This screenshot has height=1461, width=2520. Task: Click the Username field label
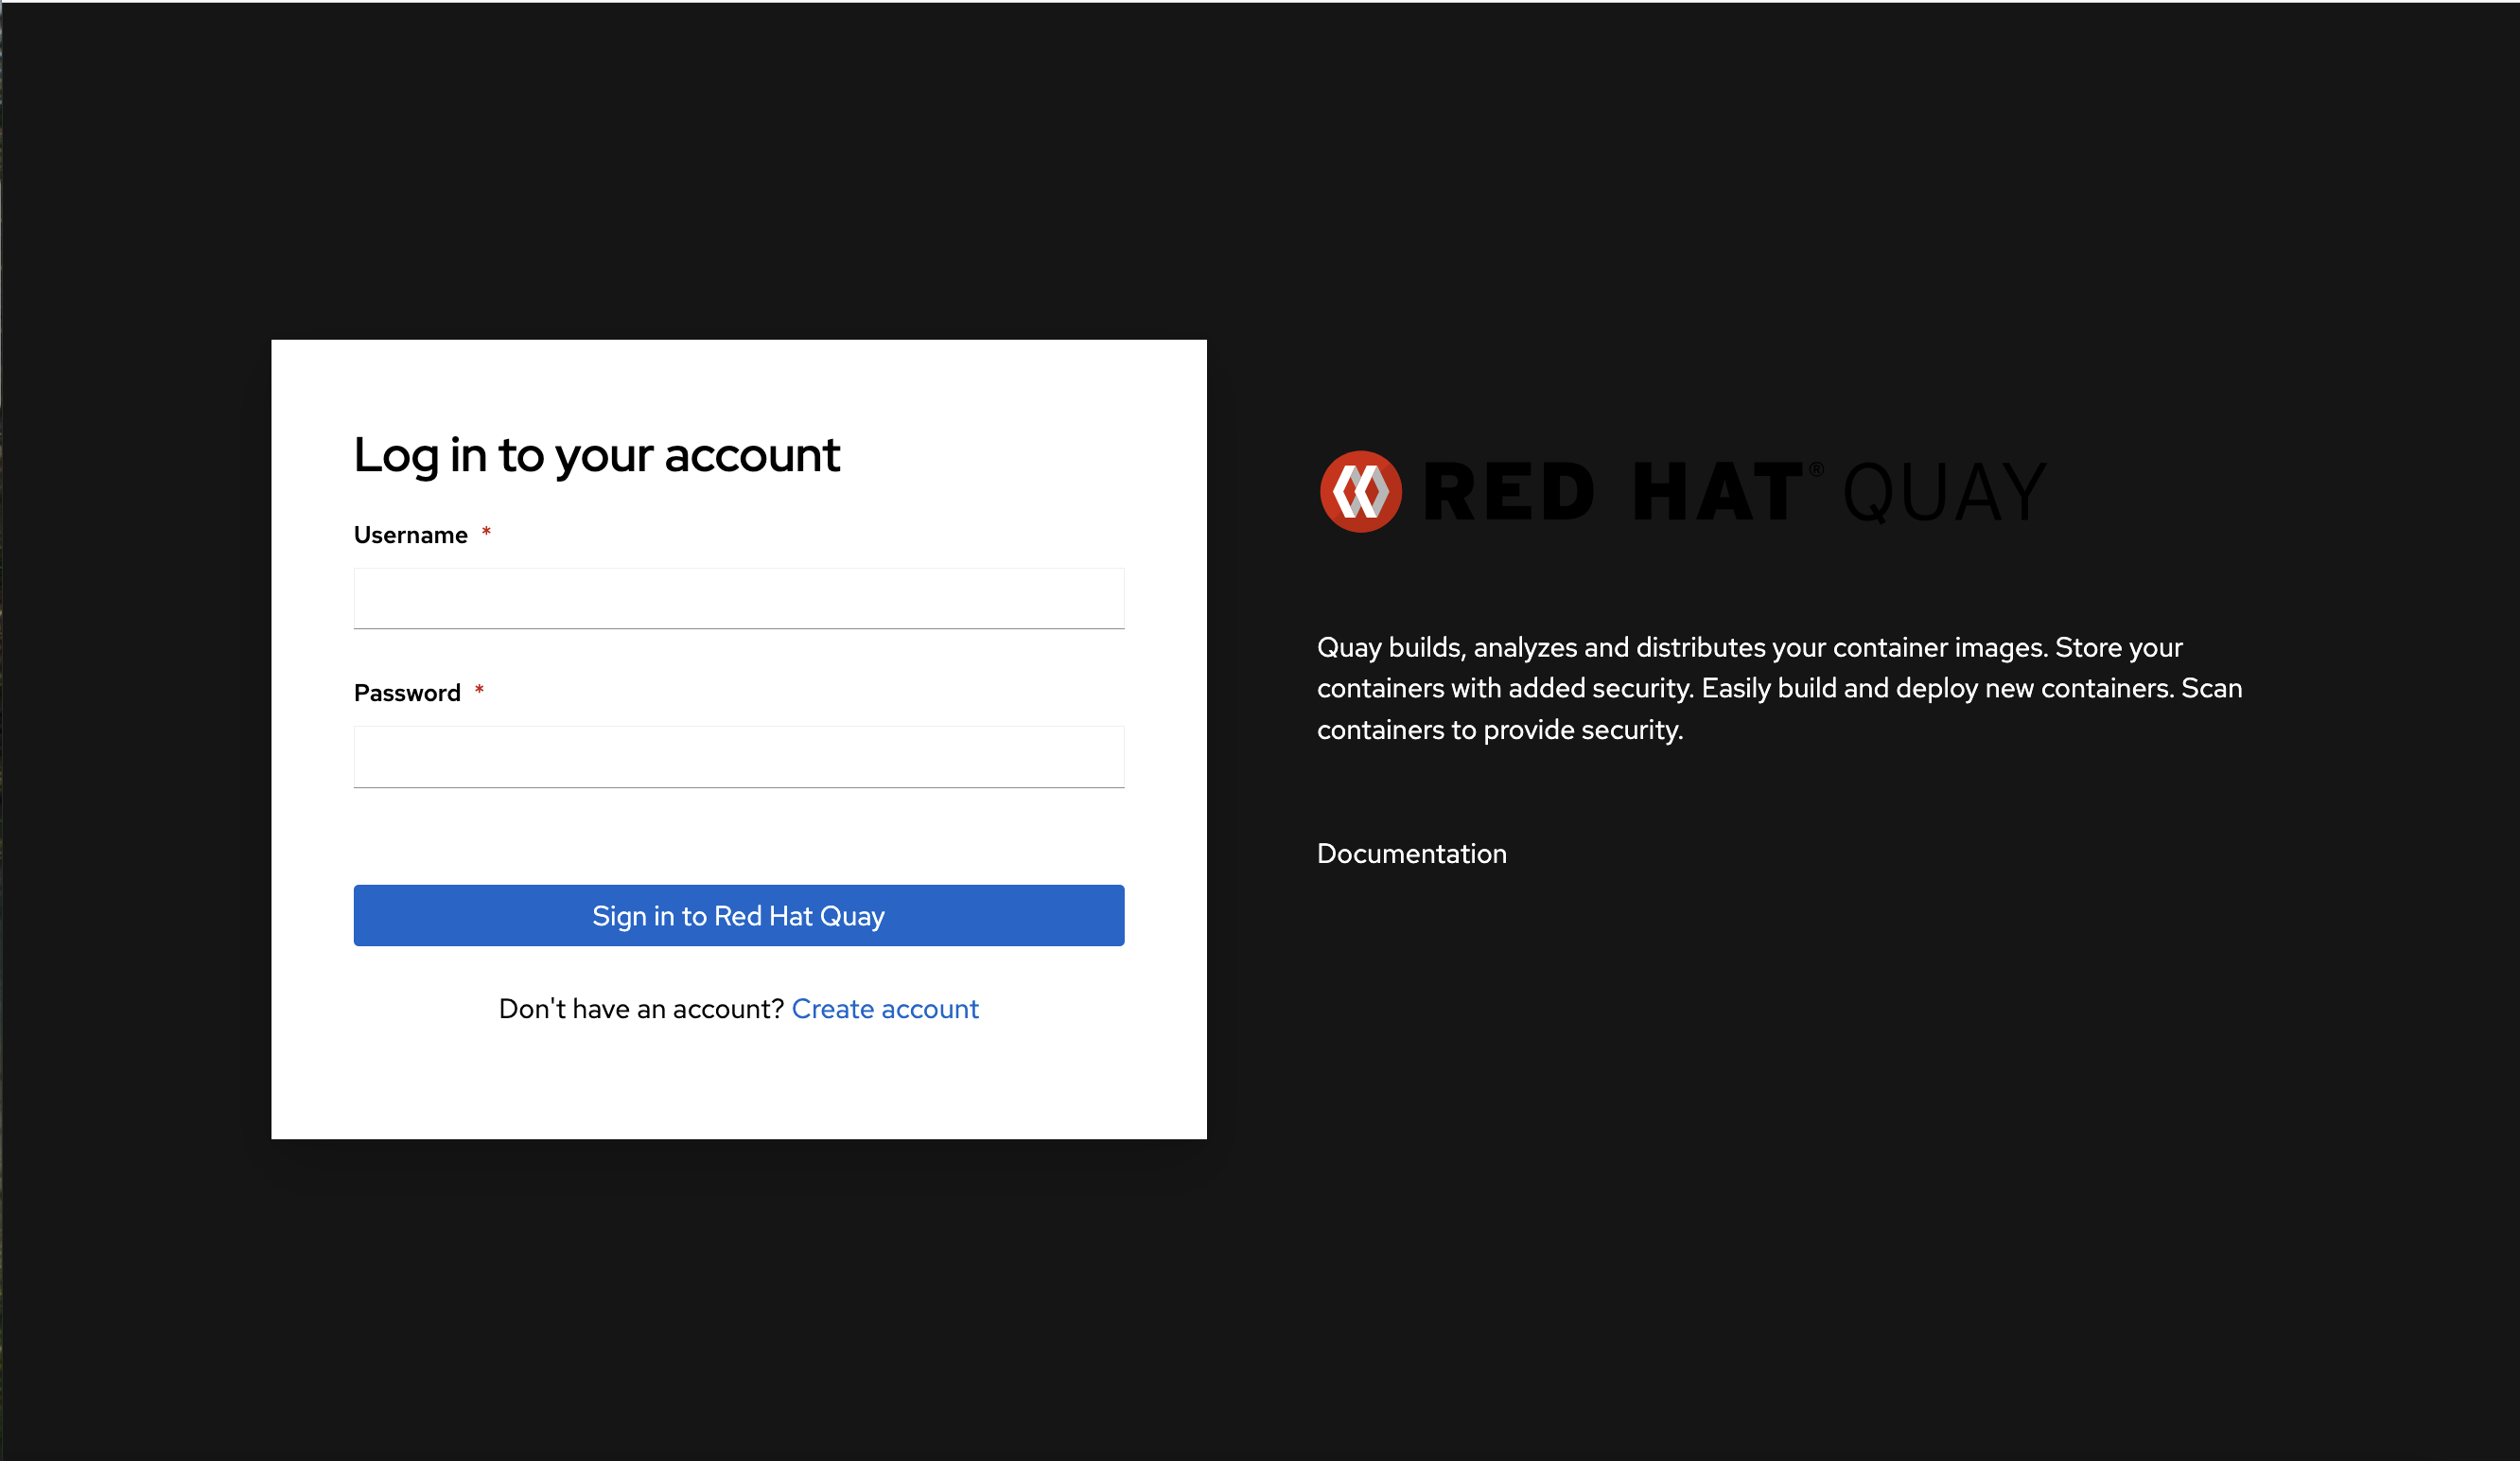point(410,535)
